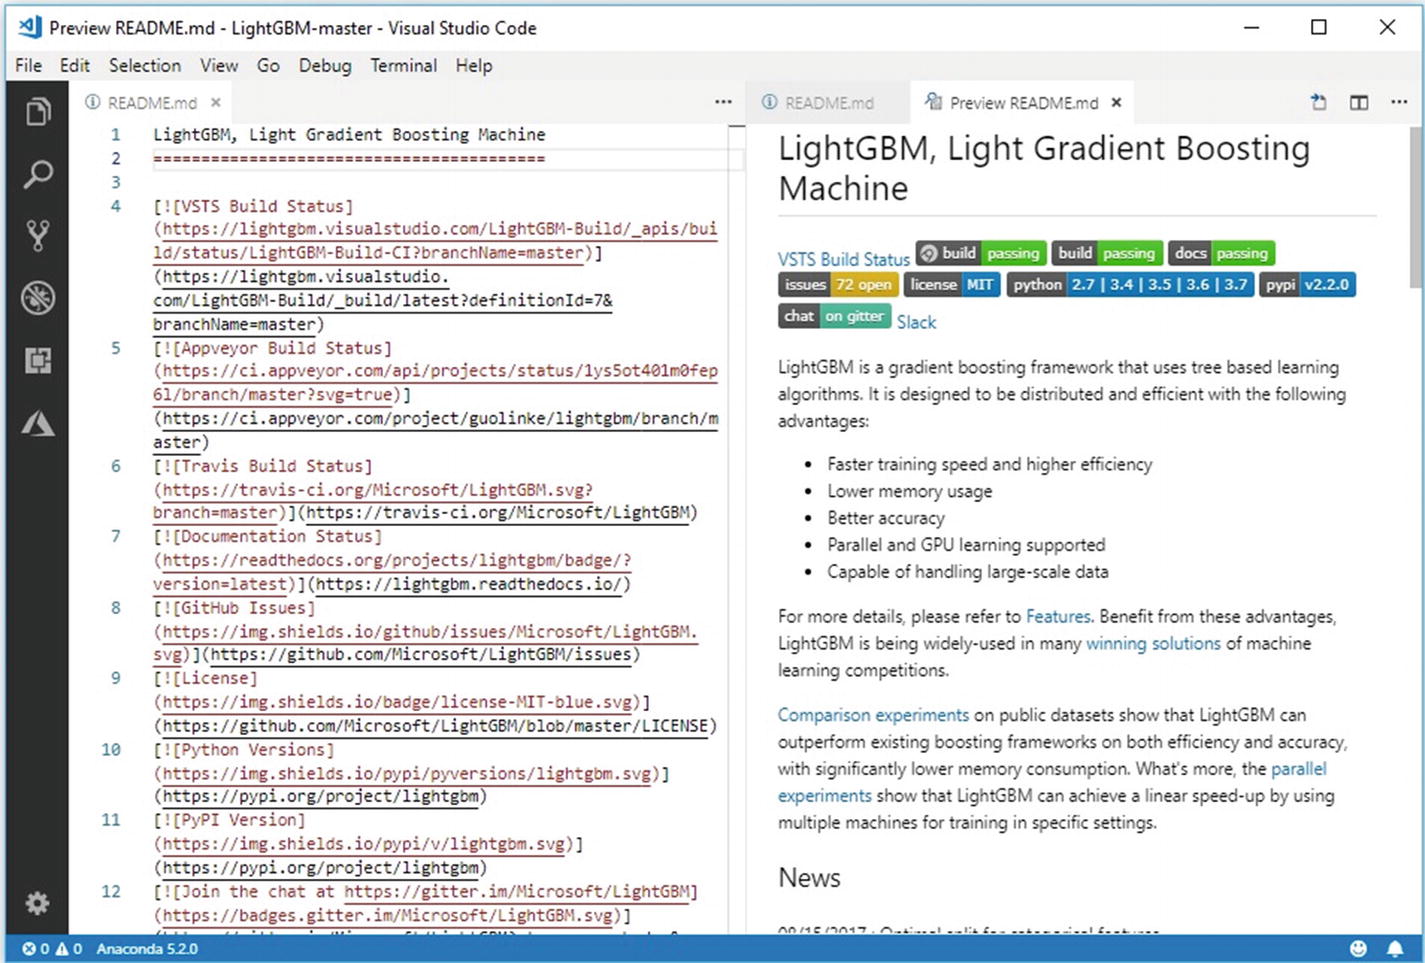Open the Selection menu
1425x963 pixels.
pos(145,66)
